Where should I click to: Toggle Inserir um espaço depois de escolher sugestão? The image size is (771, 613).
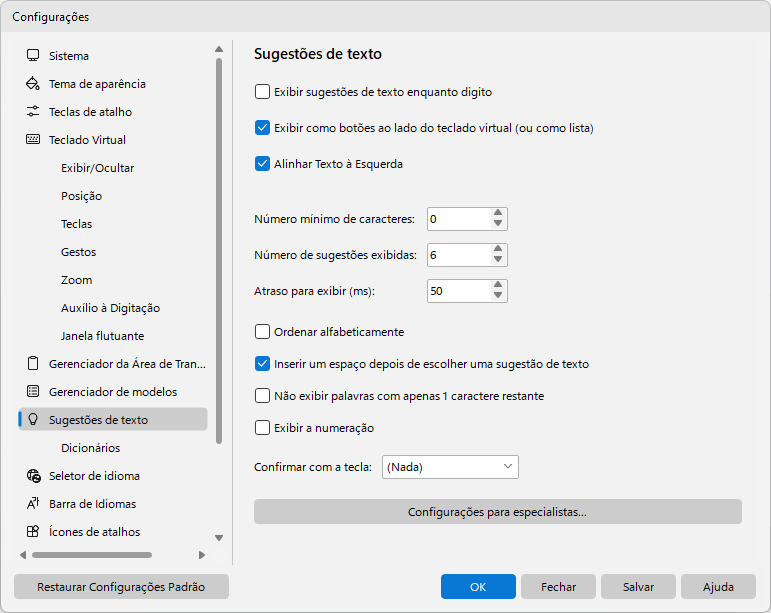(262, 364)
